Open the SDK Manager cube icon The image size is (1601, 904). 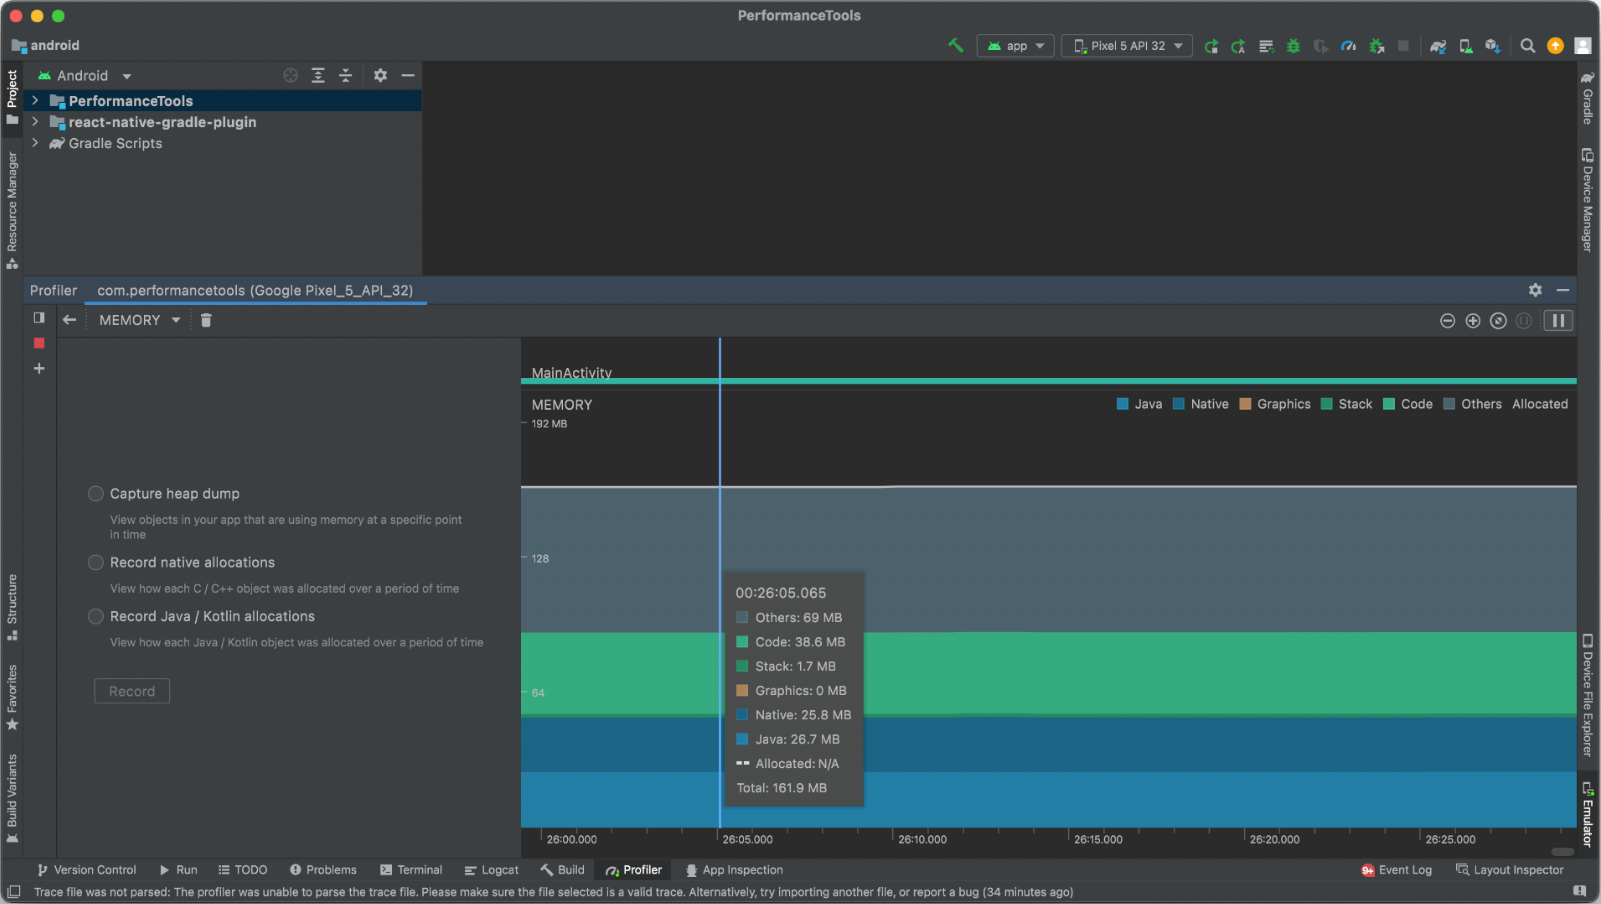point(1492,46)
